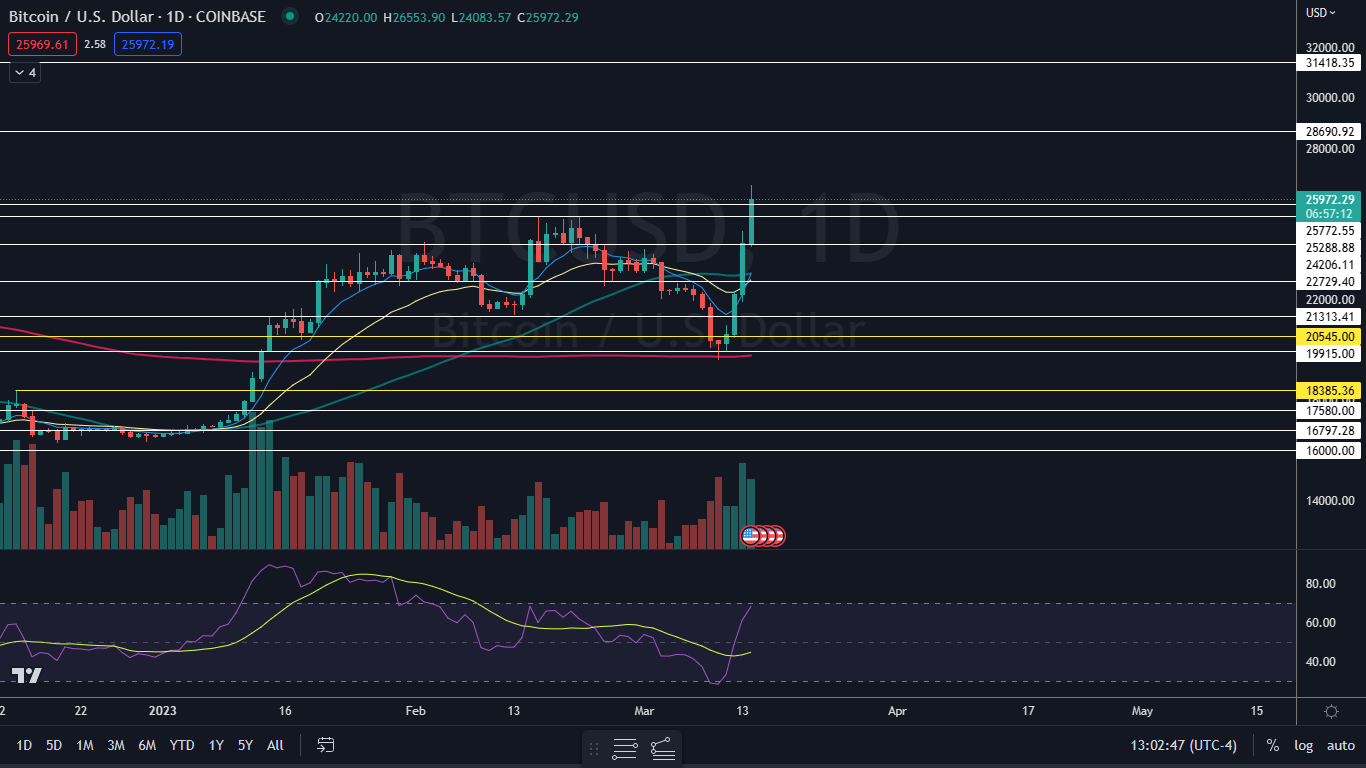This screenshot has width=1366, height=768.
Task: Expand the collapsed 4 indicators legend
Action: [x=25, y=72]
